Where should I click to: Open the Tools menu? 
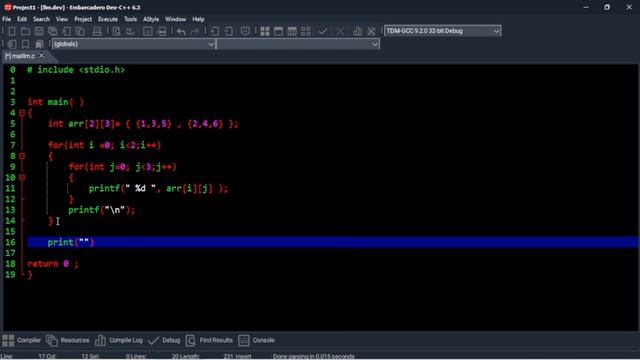[130, 19]
